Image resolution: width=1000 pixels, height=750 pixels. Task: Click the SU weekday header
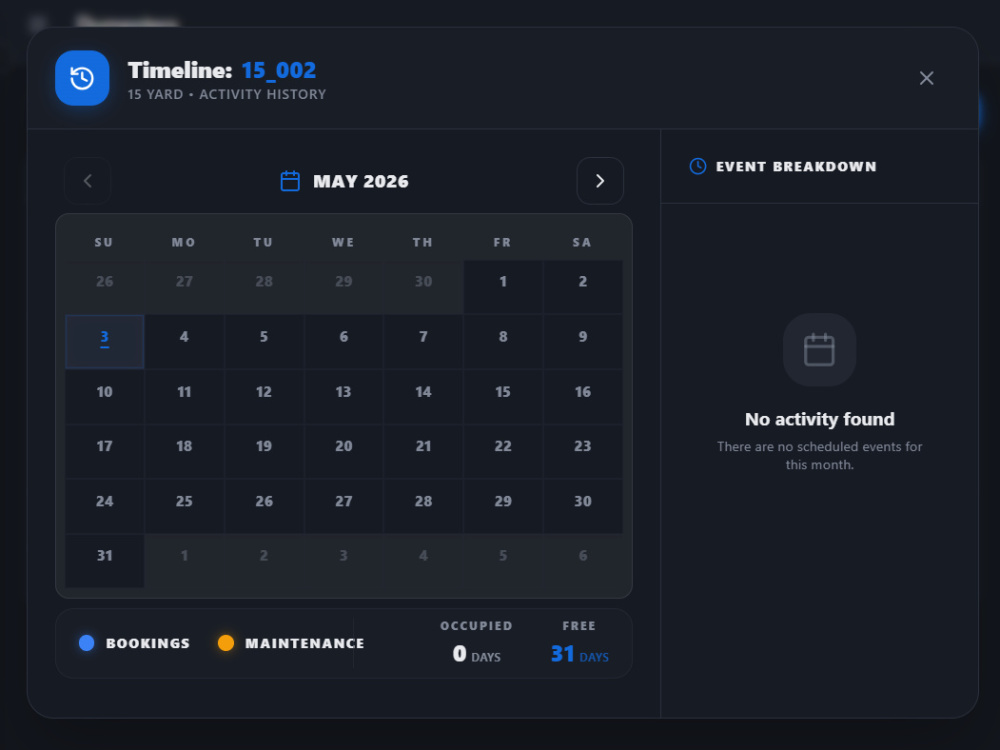click(104, 242)
